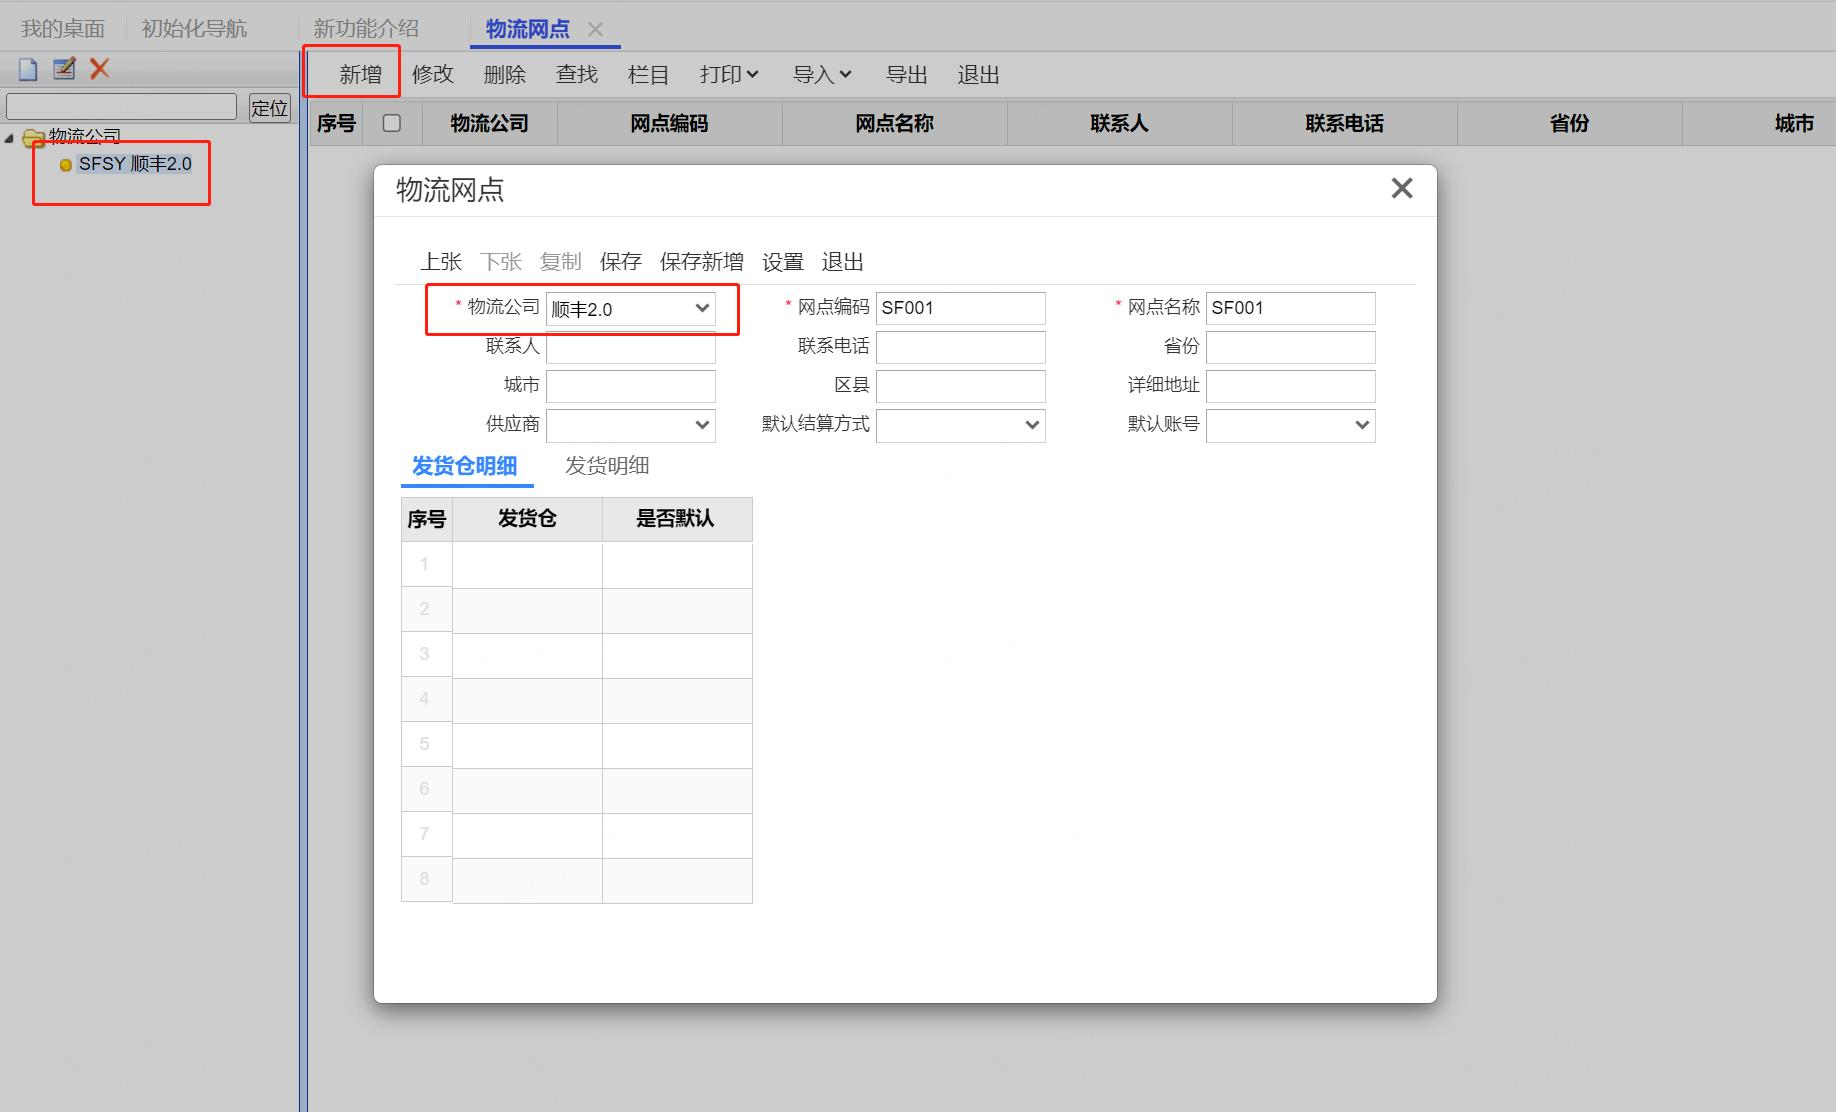
Task: Click the new document icon in left panel
Action: click(28, 69)
